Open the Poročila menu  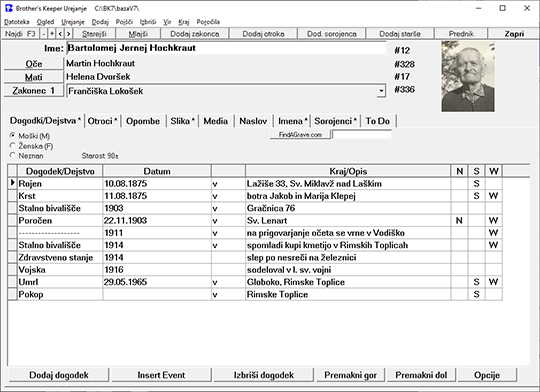(x=208, y=22)
